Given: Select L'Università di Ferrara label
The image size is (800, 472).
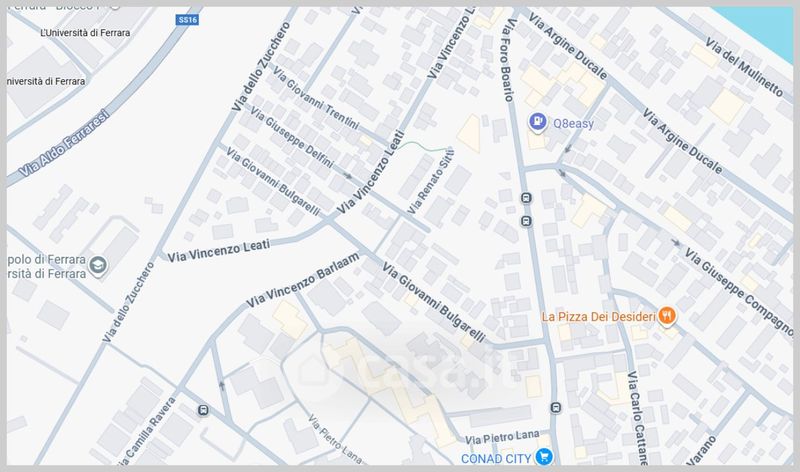Looking at the screenshot, I should pyautogui.click(x=85, y=33).
